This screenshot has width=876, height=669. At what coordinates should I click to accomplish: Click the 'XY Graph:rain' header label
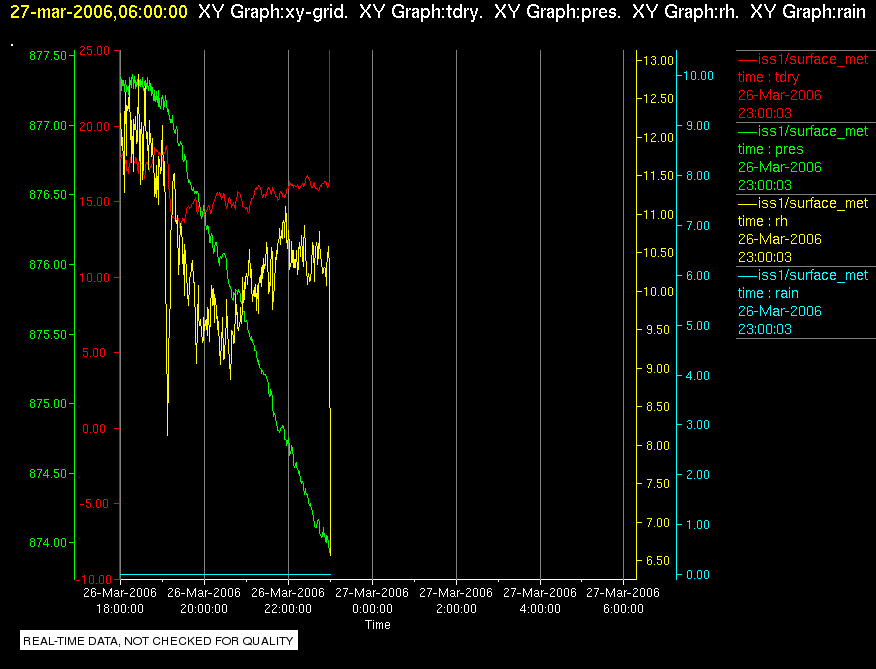point(808,12)
